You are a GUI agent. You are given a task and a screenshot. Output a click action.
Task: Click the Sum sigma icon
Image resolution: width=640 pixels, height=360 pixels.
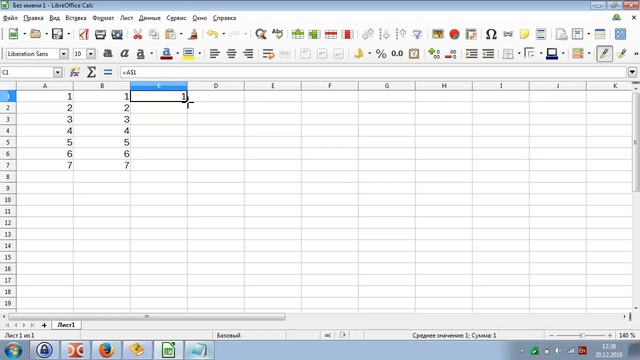91,72
